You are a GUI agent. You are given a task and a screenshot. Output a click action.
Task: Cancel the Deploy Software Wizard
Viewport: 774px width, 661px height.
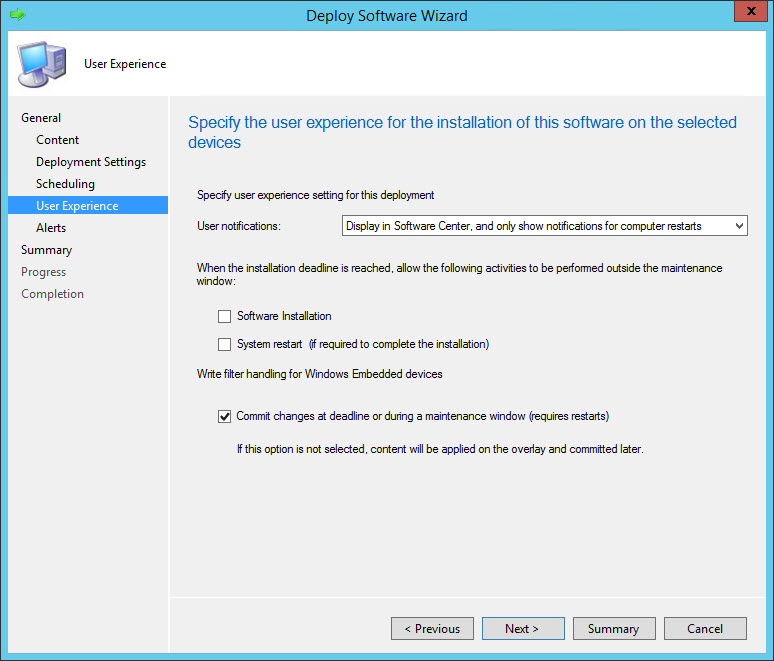tap(705, 629)
